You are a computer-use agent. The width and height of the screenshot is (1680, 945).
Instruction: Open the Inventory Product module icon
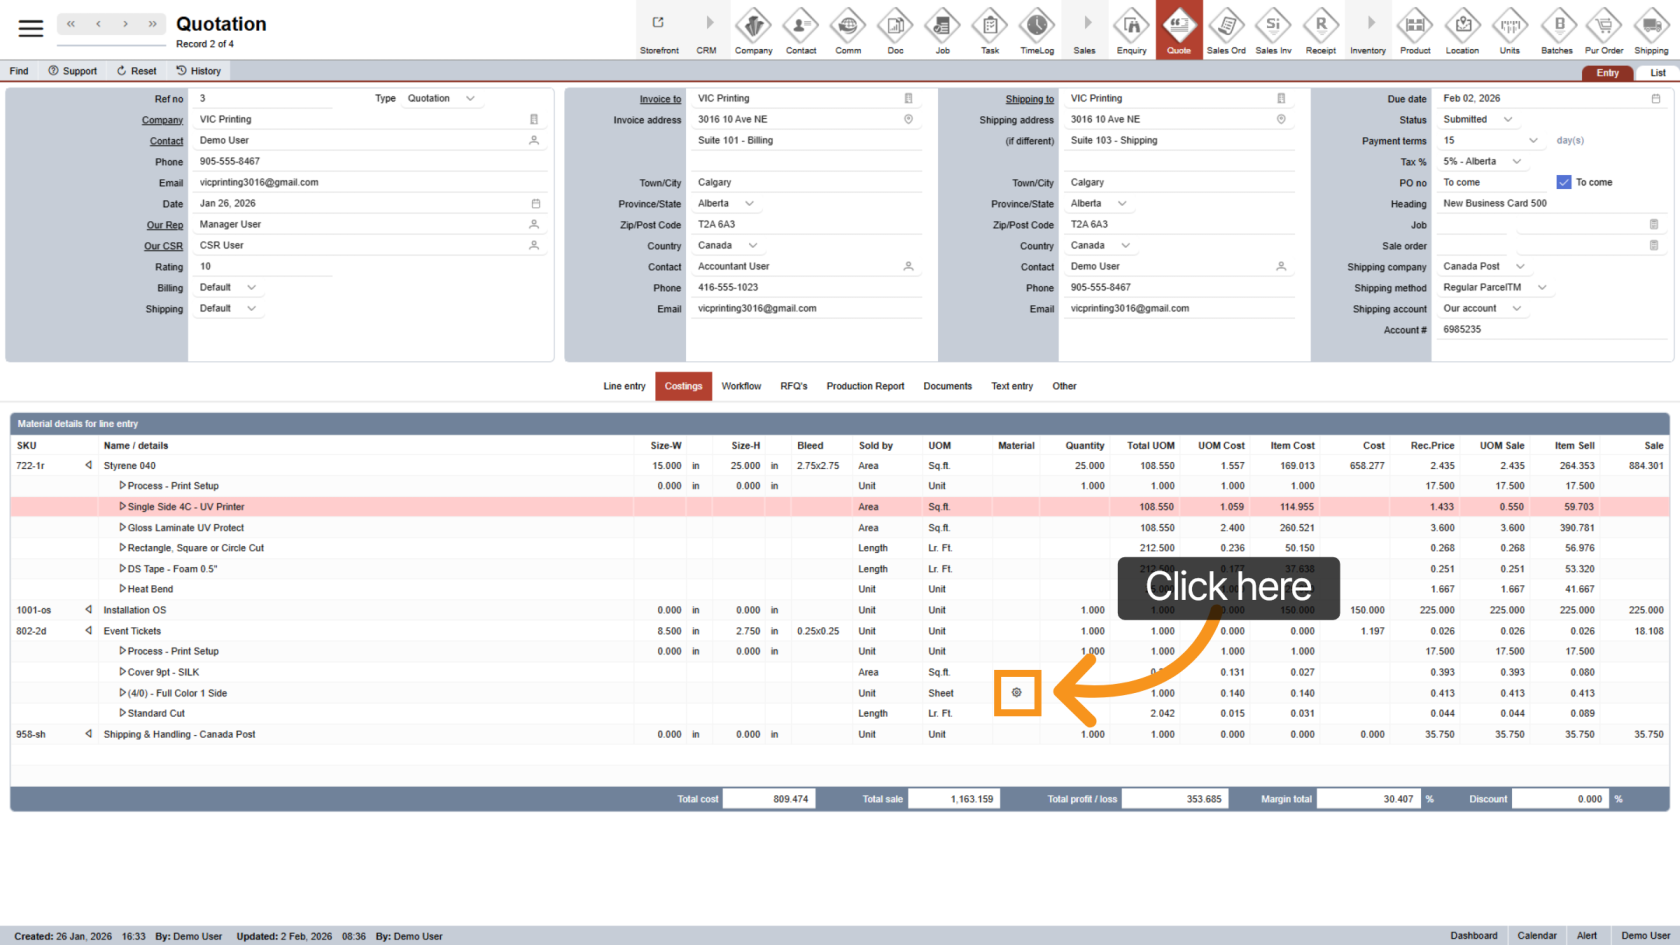pos(1414,29)
